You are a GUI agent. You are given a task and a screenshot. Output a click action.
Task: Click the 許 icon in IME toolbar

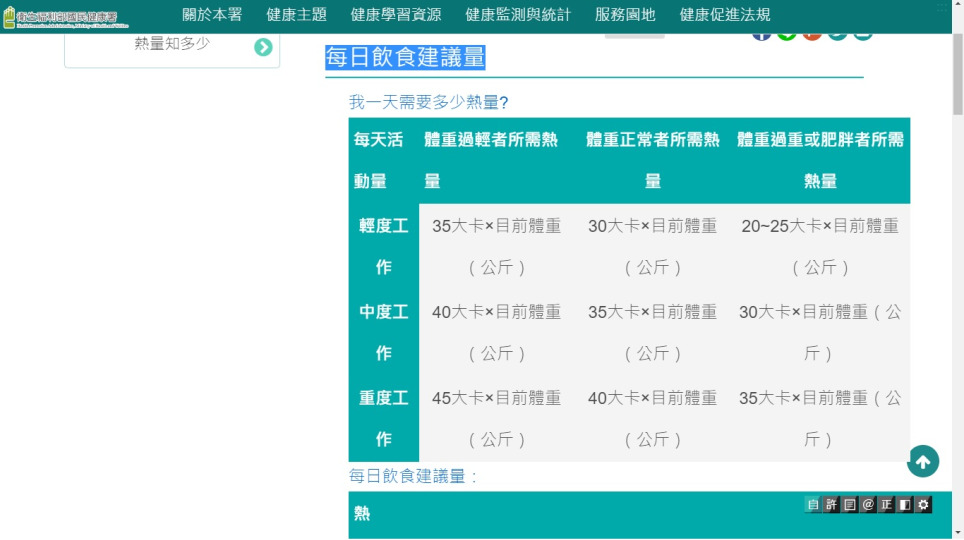pyautogui.click(x=831, y=505)
